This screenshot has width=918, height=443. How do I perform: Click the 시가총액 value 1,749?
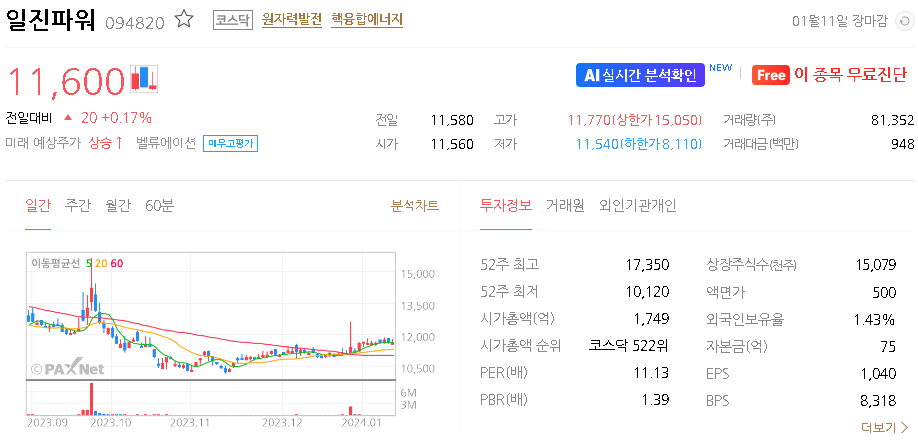[651, 319]
